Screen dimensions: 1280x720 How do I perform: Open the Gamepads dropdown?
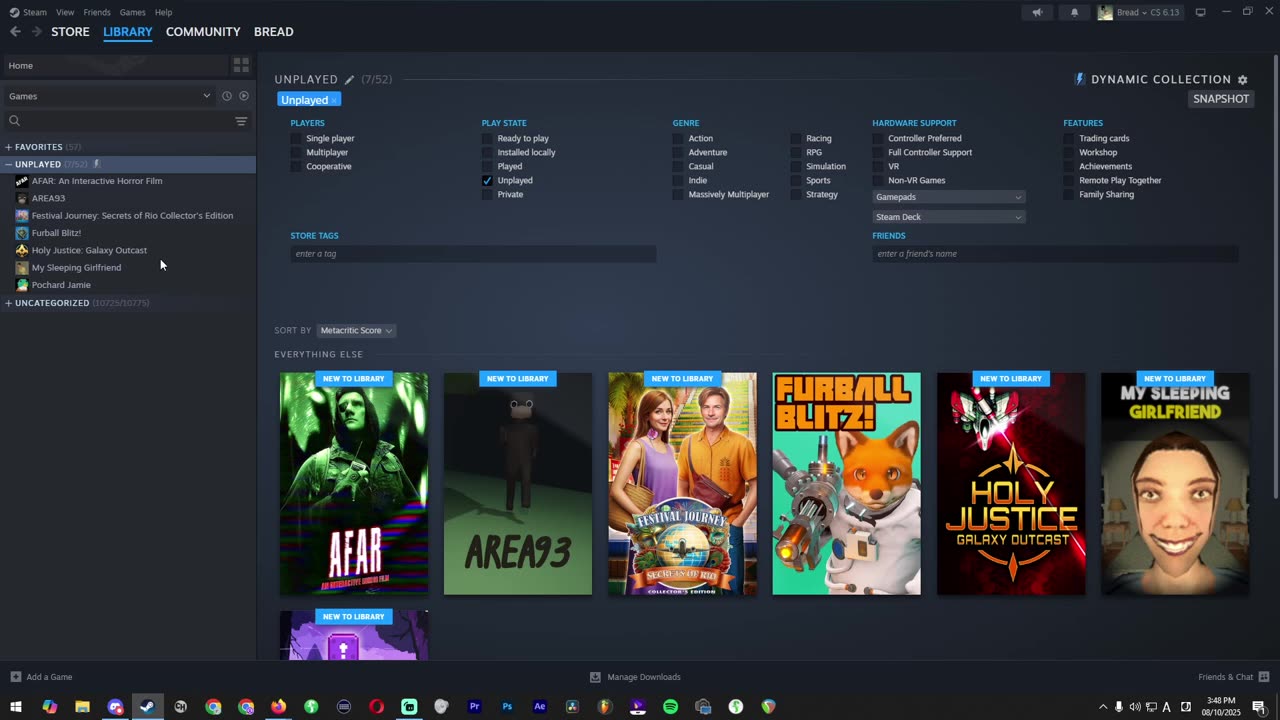[948, 197]
